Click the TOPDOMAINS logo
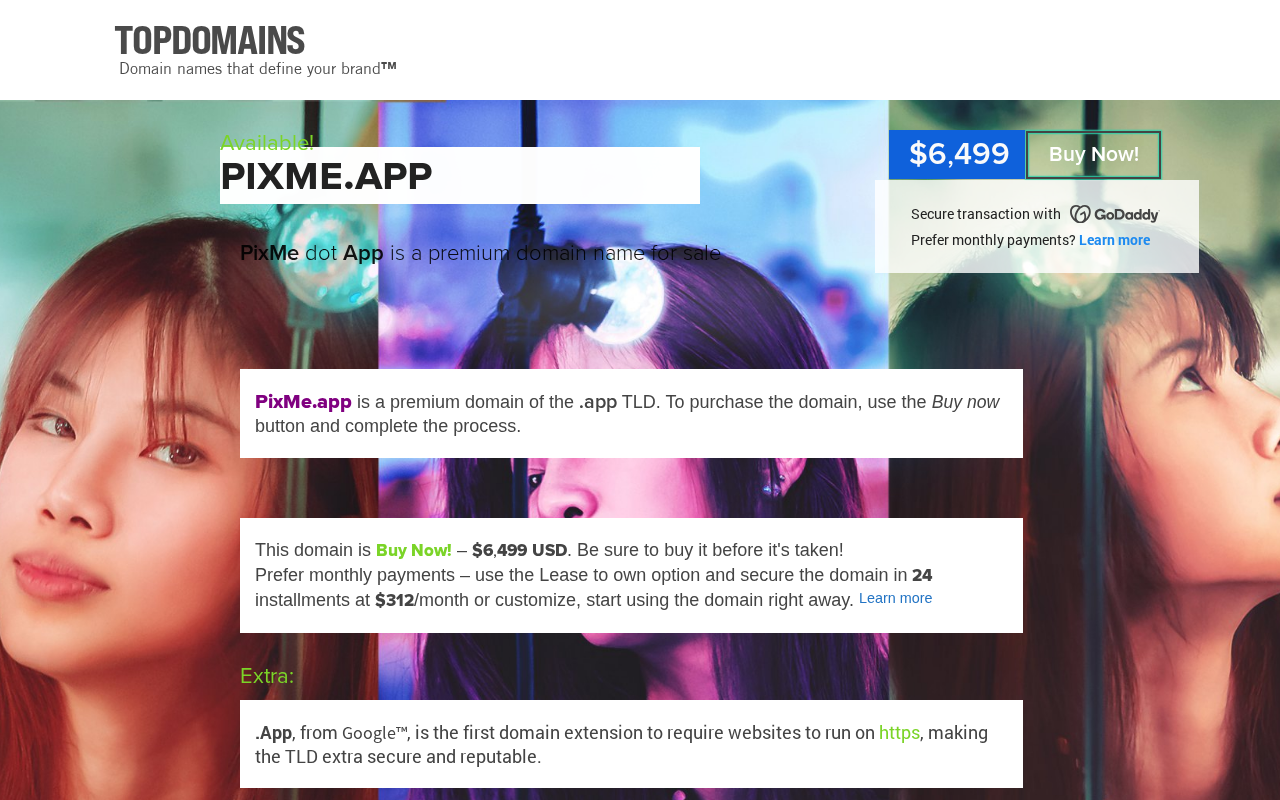The height and width of the screenshot is (800, 1280). [210, 41]
